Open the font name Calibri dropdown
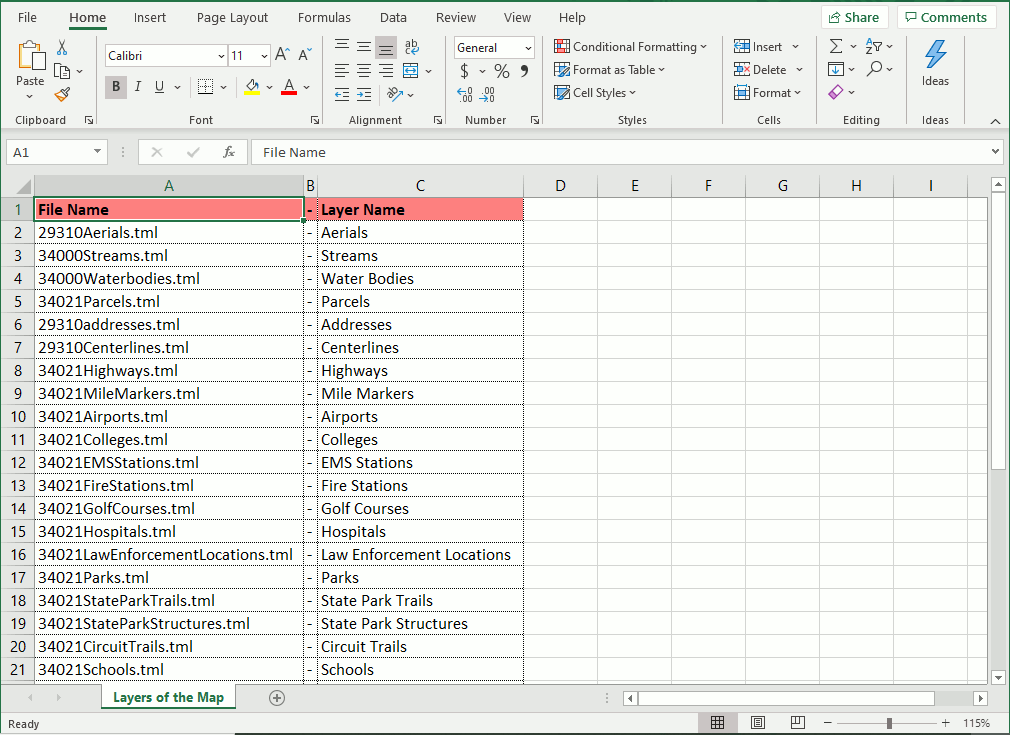The width and height of the screenshot is (1010, 735). point(220,56)
